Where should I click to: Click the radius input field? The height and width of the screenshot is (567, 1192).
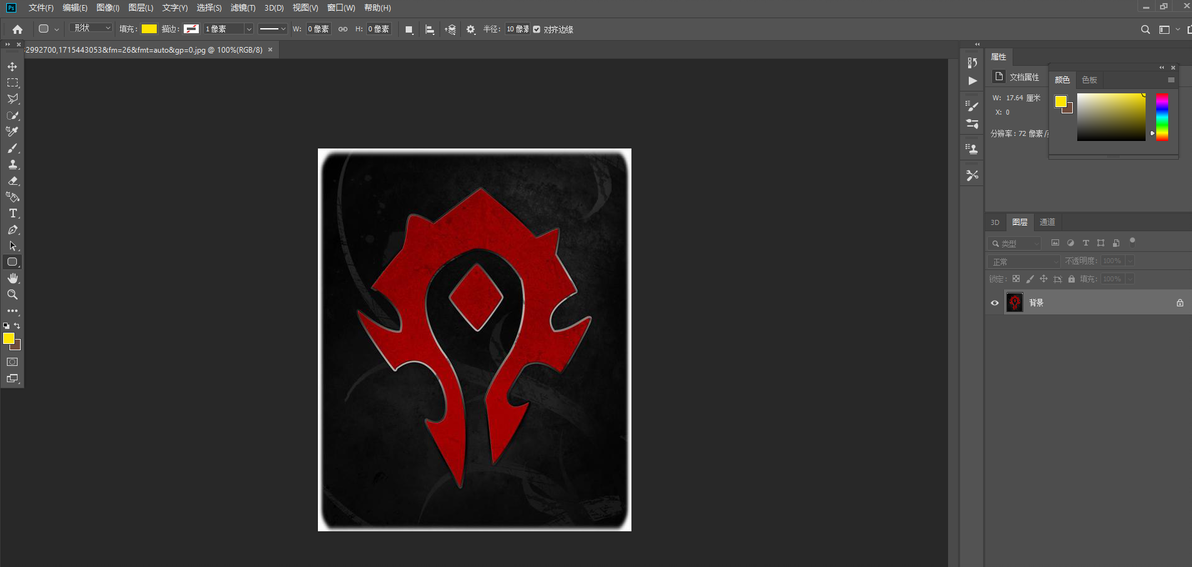[x=517, y=29]
